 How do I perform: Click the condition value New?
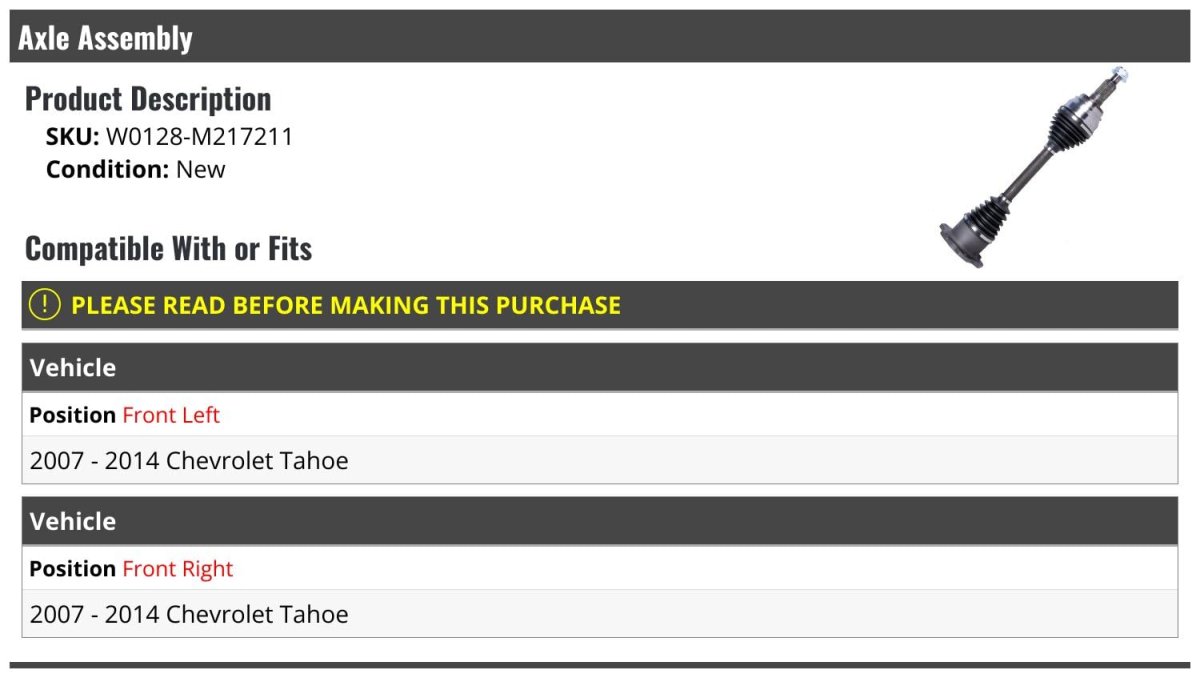tap(201, 169)
